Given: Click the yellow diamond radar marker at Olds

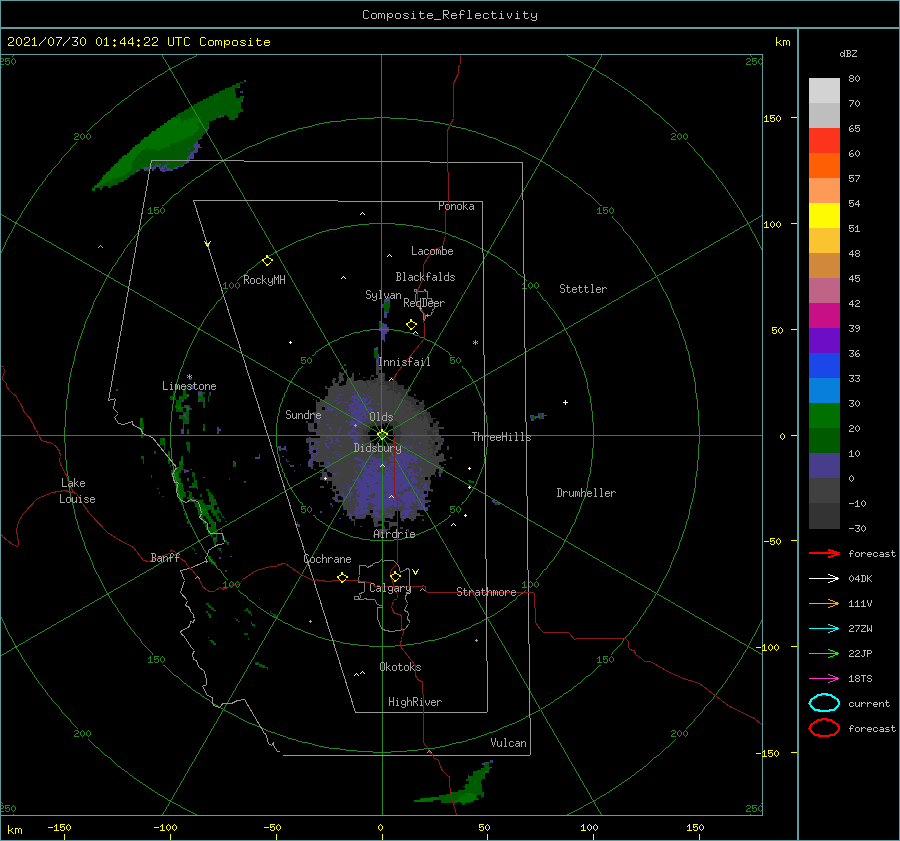Looking at the screenshot, I should point(382,435).
